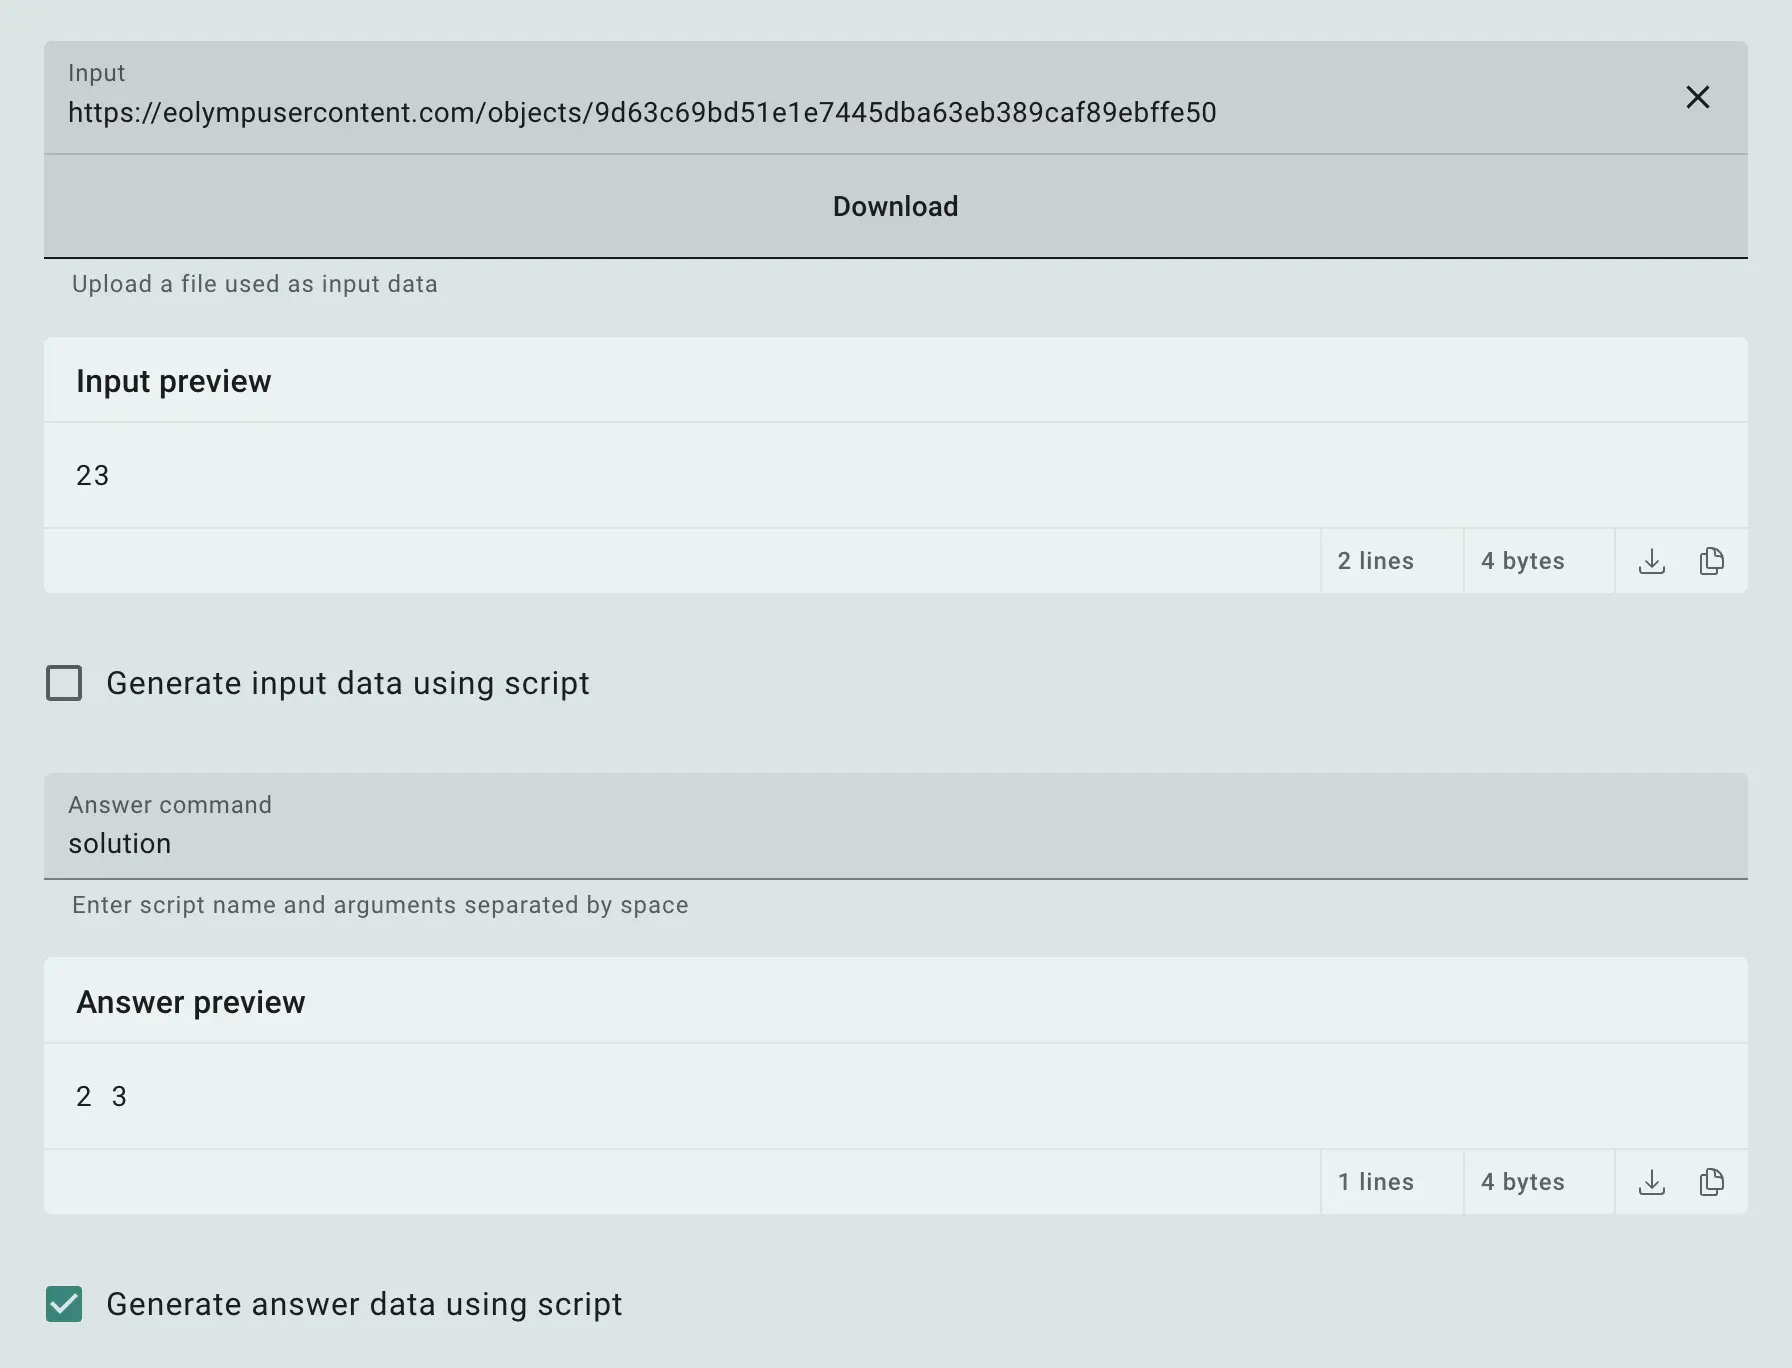The image size is (1792, 1368).
Task: Uncheck the Generate answer data using script checkbox
Action: (64, 1304)
